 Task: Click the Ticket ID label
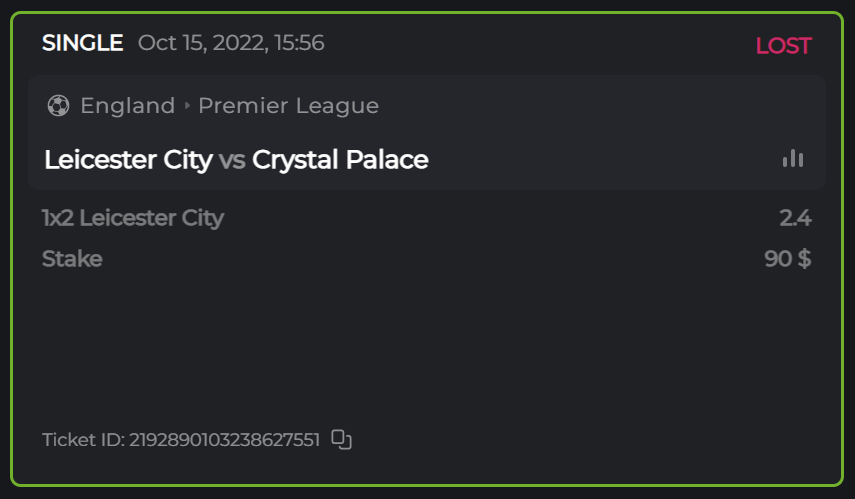pos(83,439)
